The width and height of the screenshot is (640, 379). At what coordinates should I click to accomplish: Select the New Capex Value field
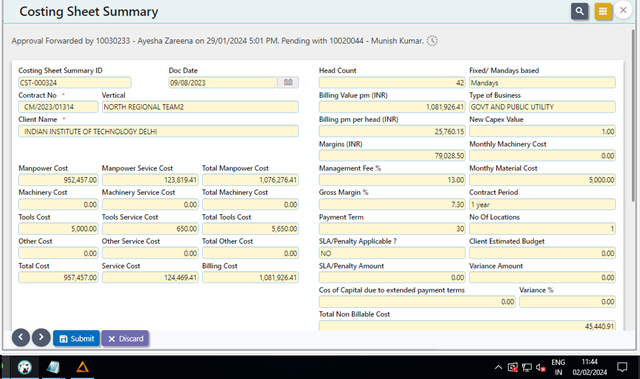click(x=542, y=131)
